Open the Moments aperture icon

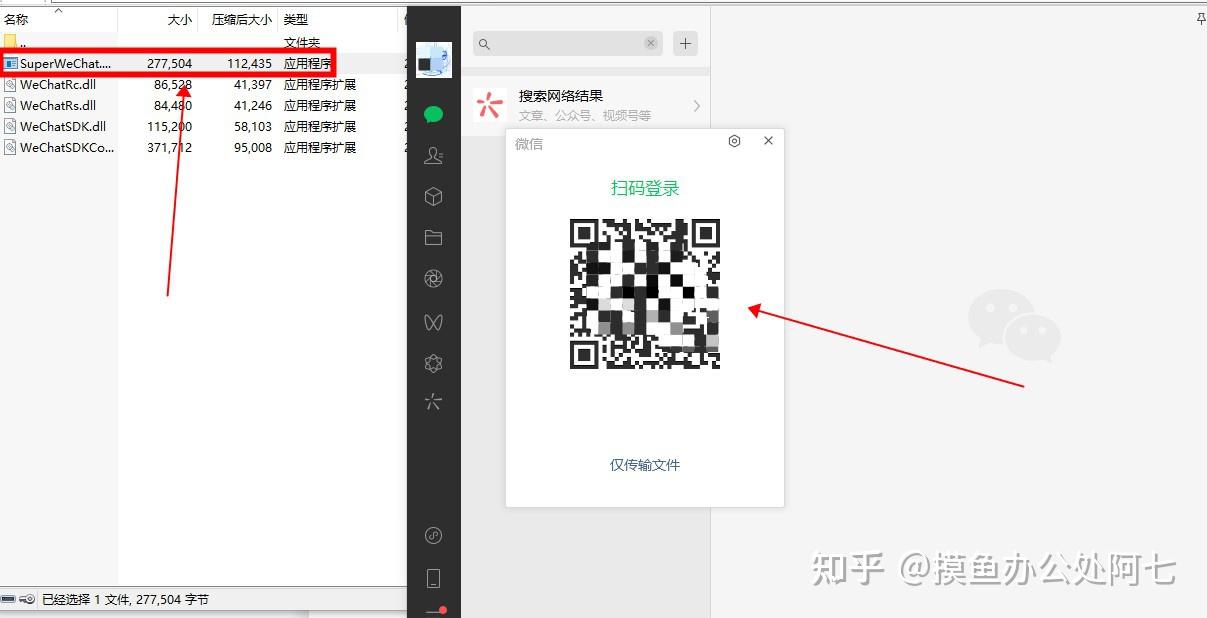point(433,278)
